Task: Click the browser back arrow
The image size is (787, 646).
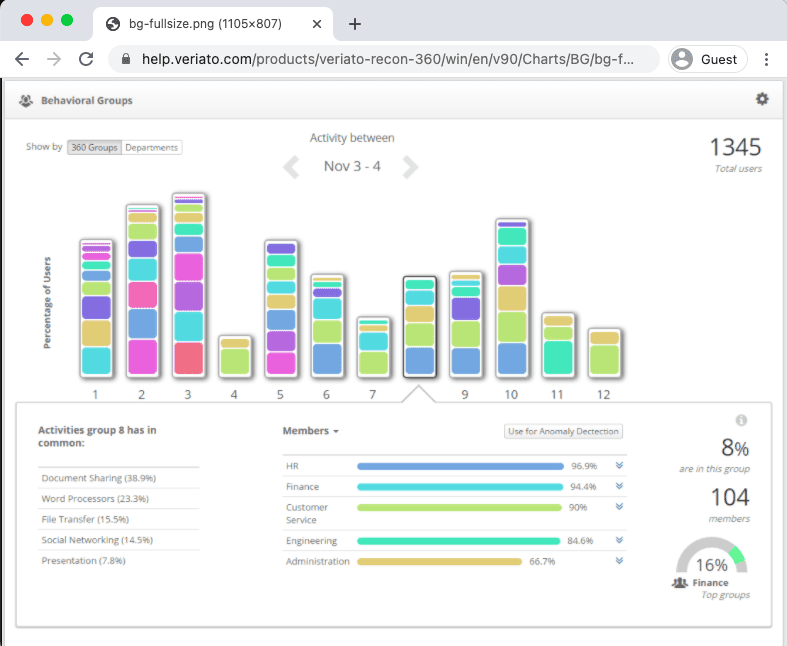Action: coord(22,59)
